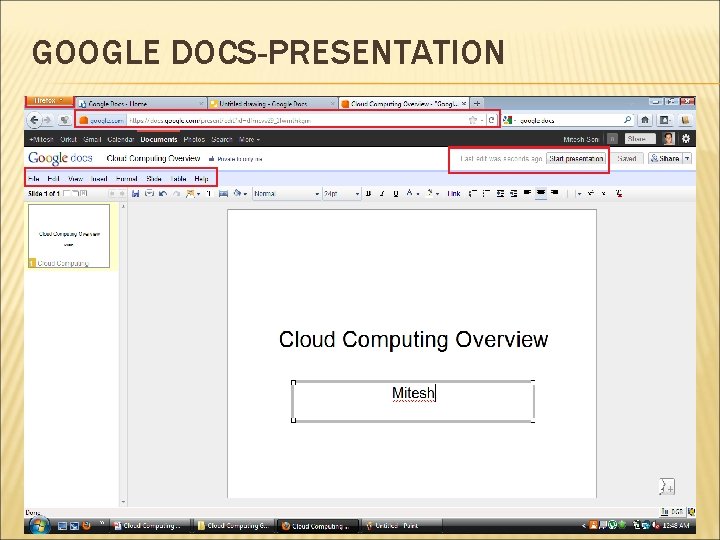Open the background fill bucket tool

point(238,194)
